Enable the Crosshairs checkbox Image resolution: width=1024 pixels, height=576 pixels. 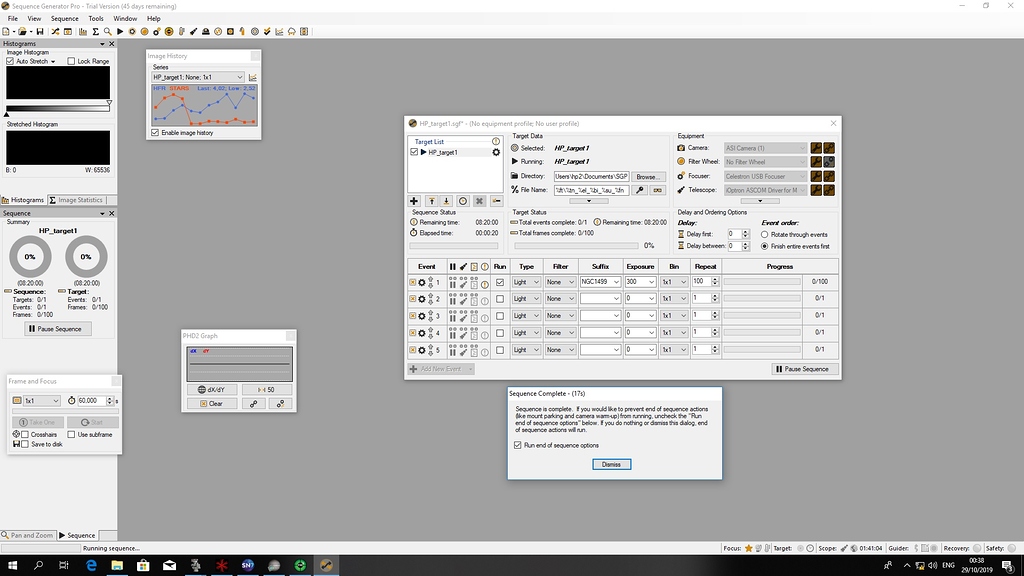coord(25,435)
